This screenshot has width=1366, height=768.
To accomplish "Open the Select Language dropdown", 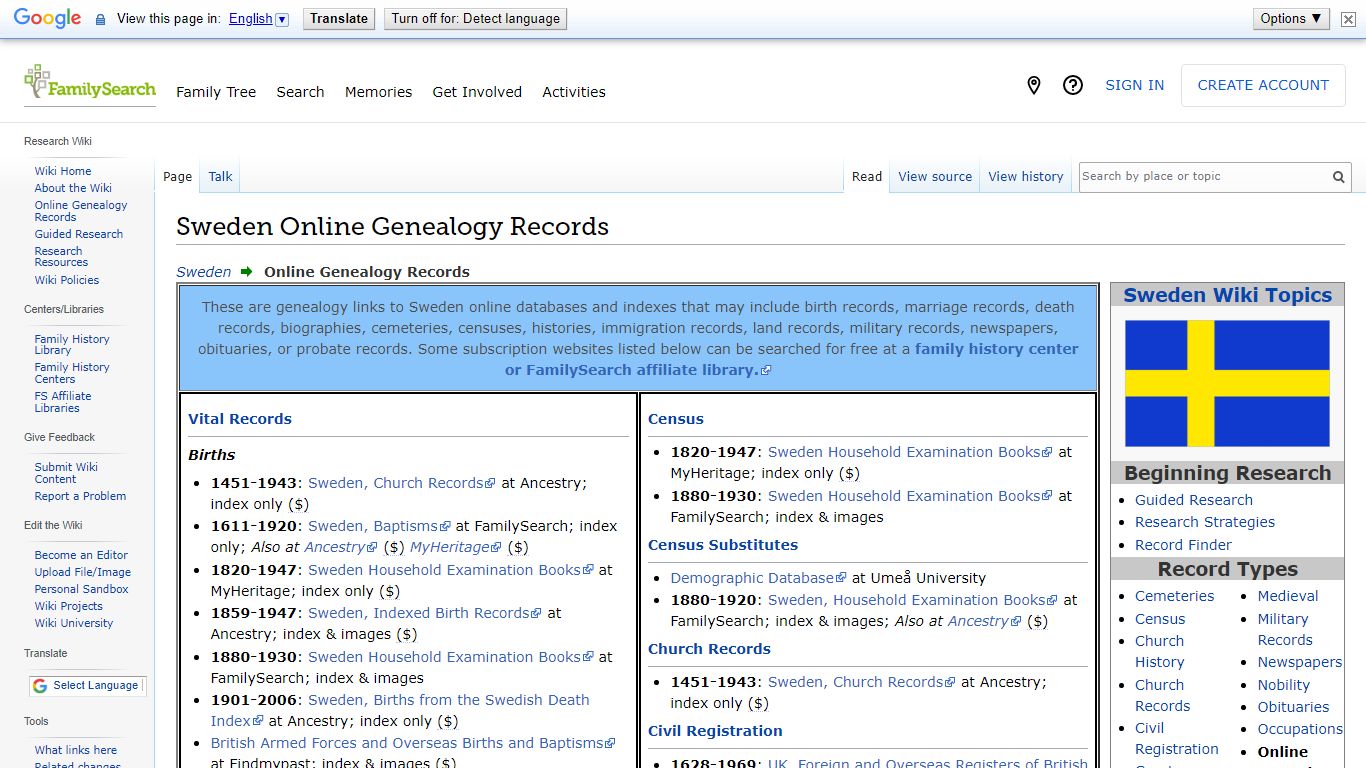I will pos(88,686).
